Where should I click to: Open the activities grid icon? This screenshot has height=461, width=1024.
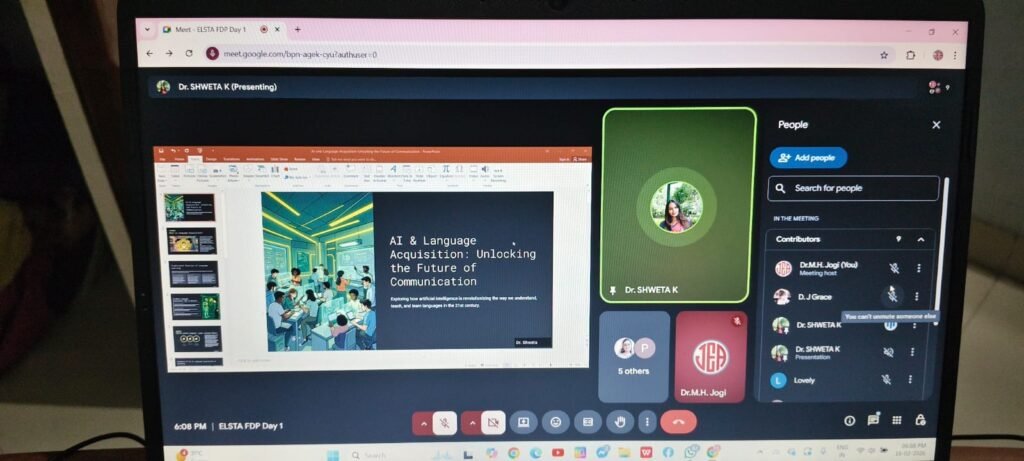click(897, 421)
